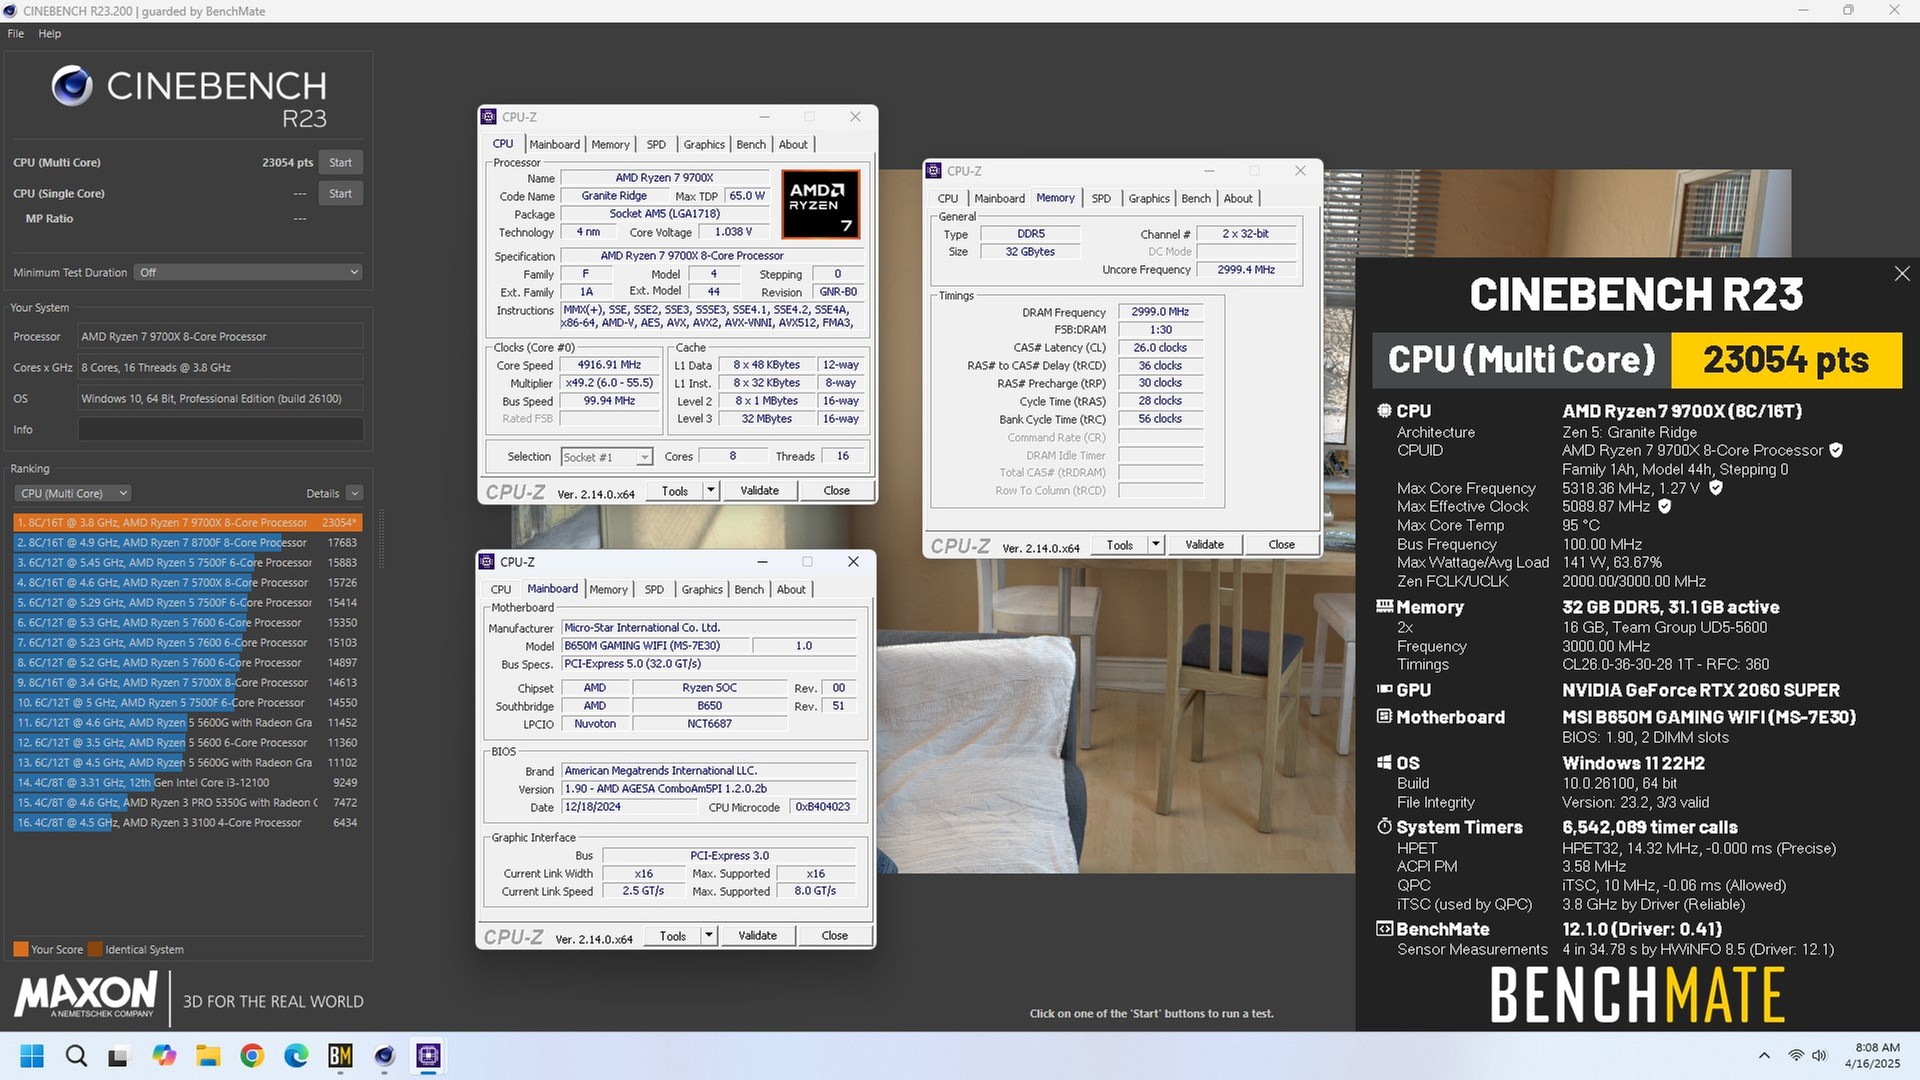
Task: Select ranking row Intel Core i3-12100
Action: tap(187, 783)
